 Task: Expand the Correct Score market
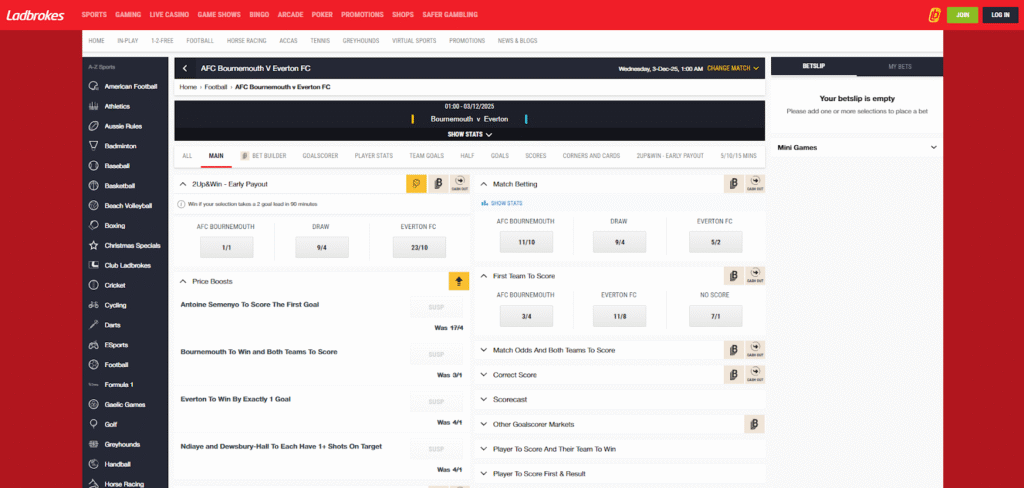point(515,375)
